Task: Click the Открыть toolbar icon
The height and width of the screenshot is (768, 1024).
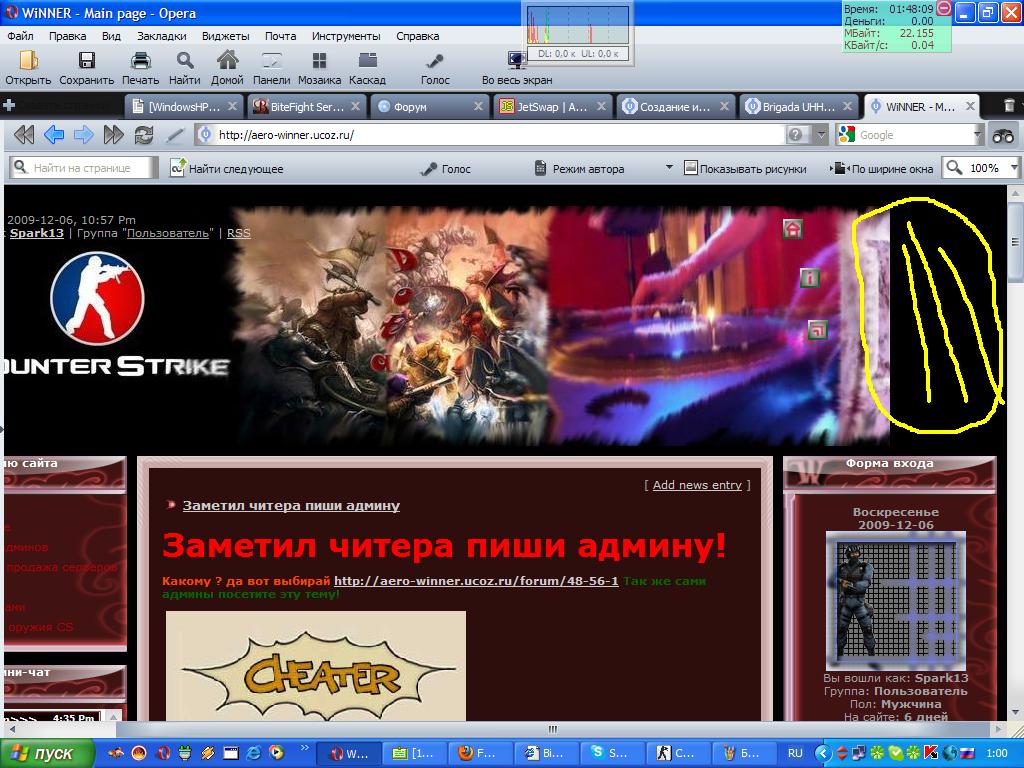Action: pyautogui.click(x=28, y=69)
